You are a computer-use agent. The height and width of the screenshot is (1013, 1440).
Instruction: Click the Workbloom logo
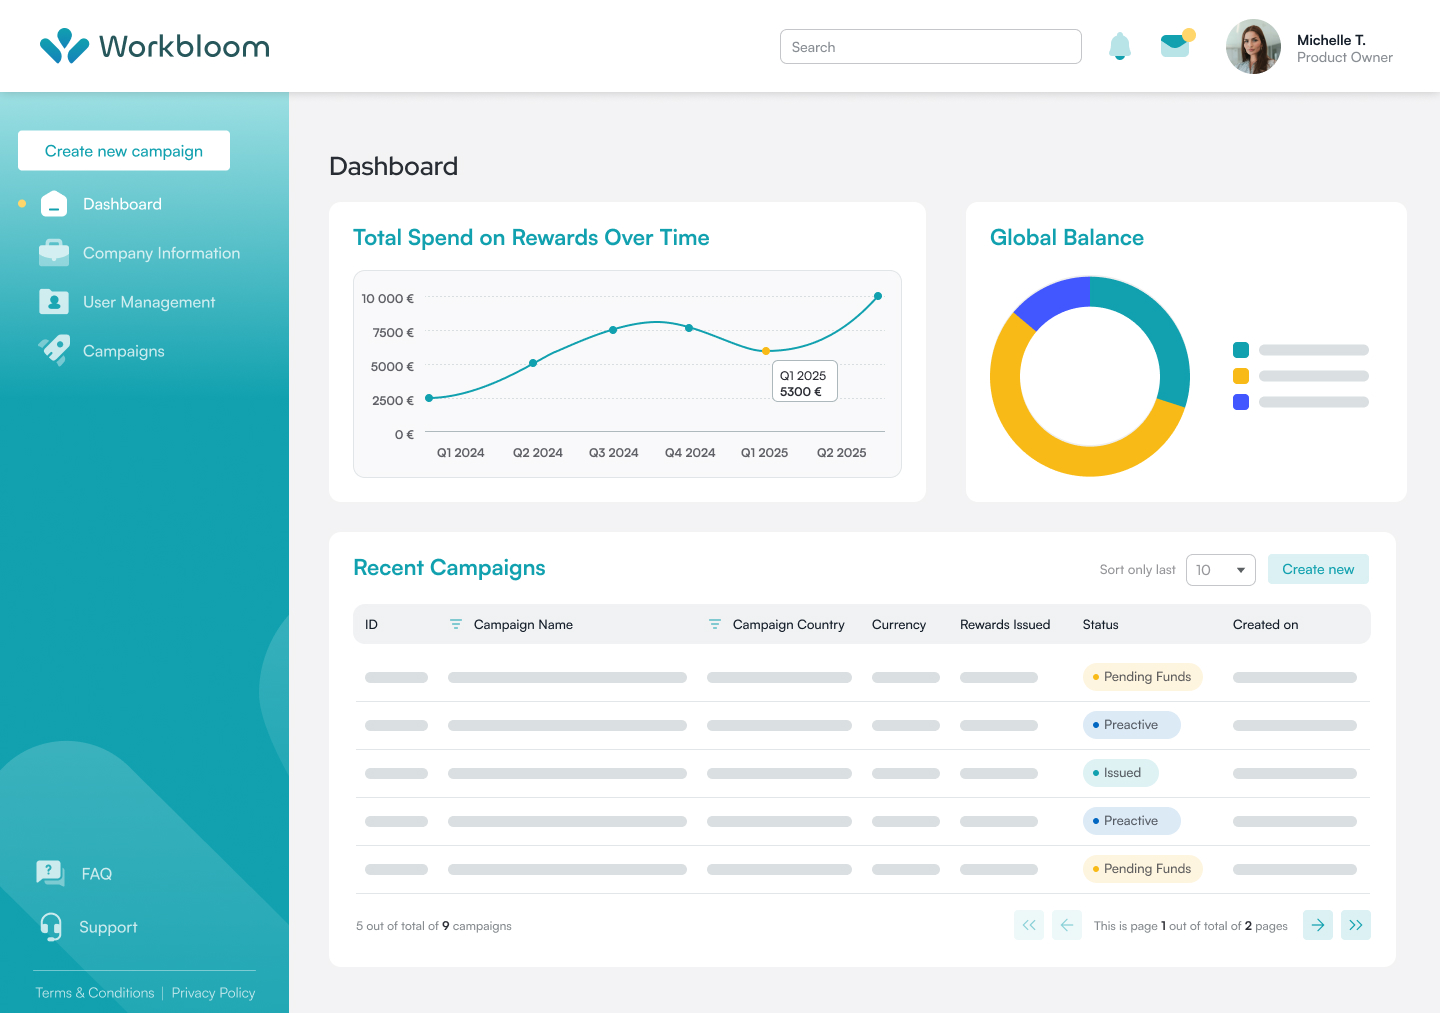(155, 46)
